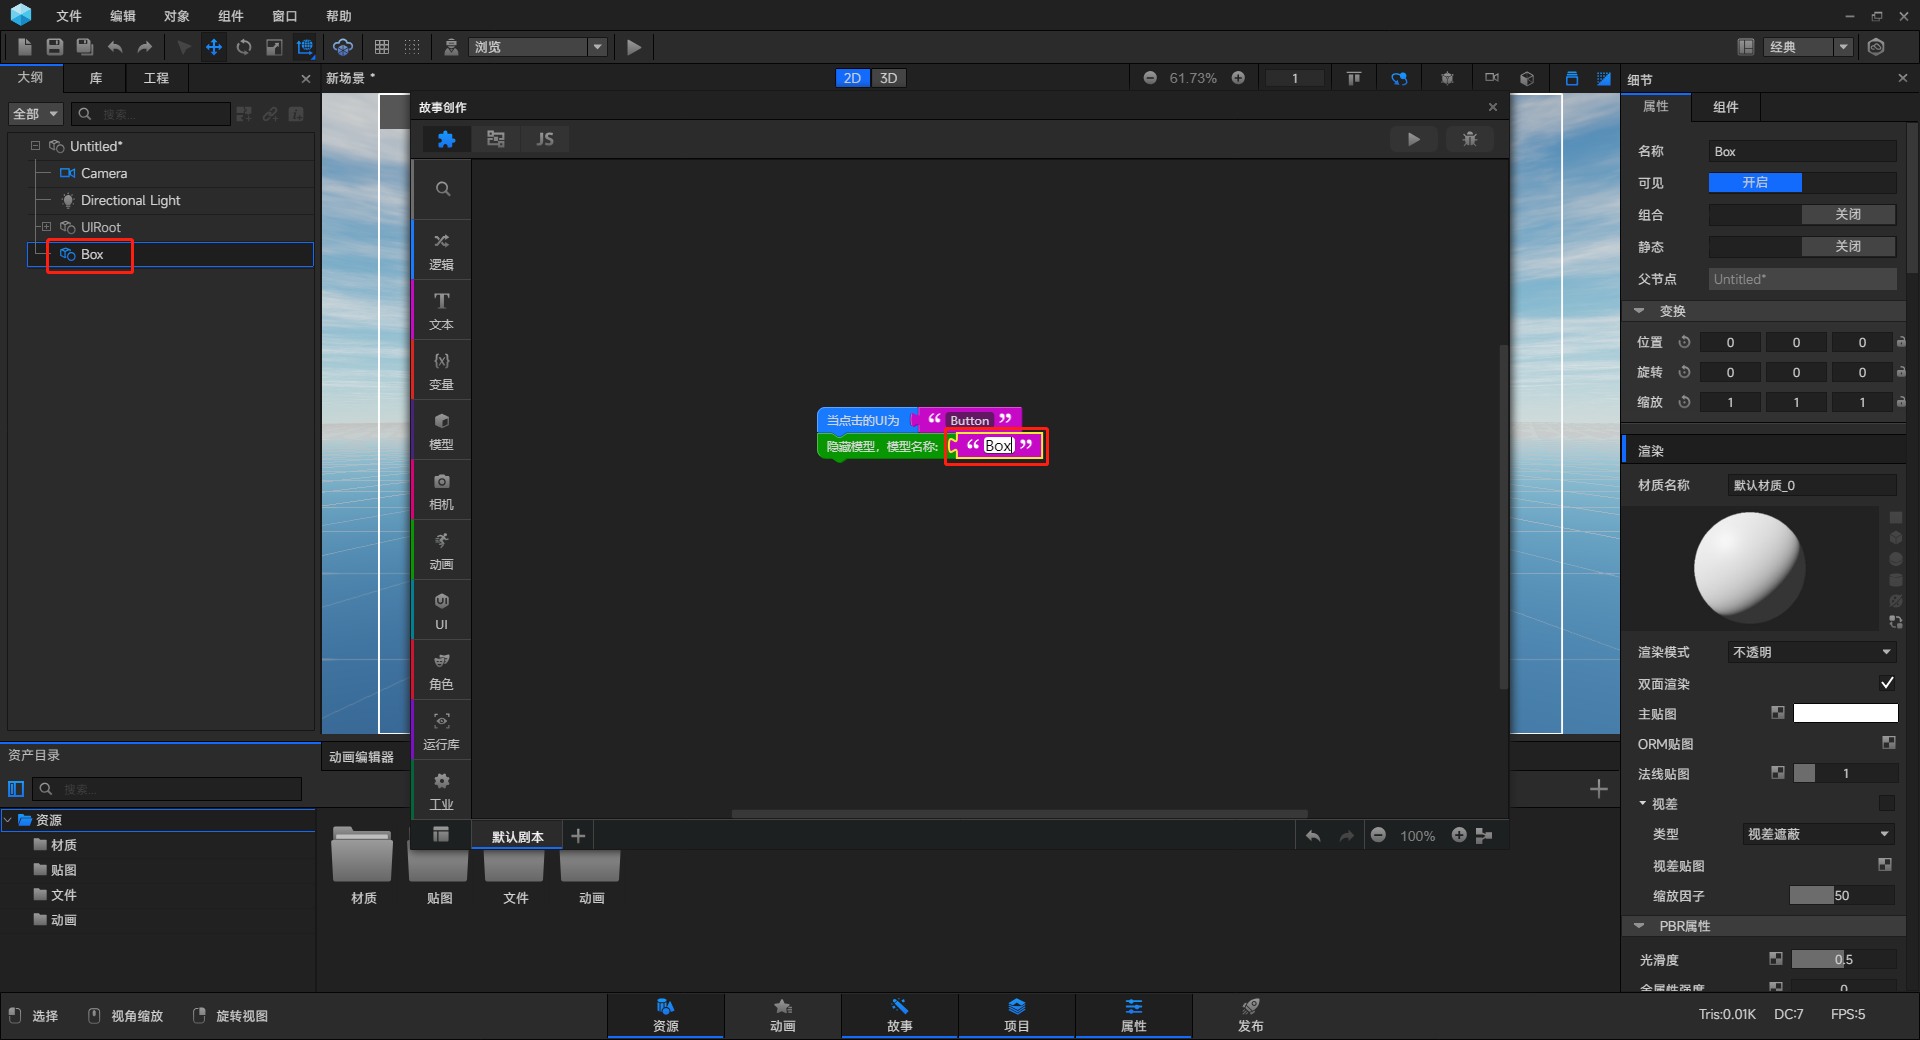The width and height of the screenshot is (1920, 1040).
Task: Open the 文本 block category
Action: 441,311
